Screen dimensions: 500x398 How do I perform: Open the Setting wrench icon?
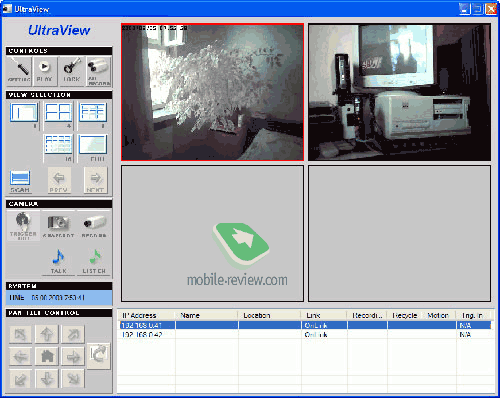pos(19,70)
